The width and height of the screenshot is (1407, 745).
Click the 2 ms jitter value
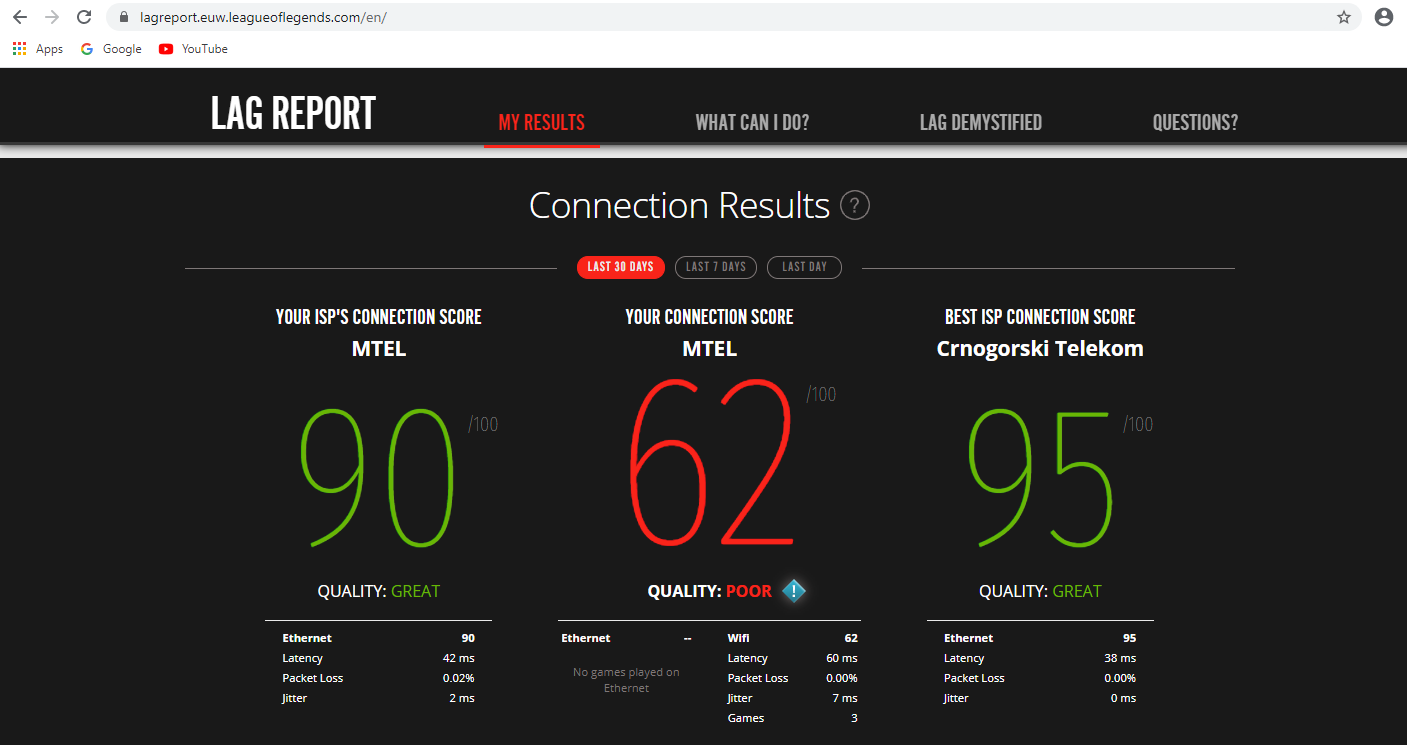(x=462, y=698)
